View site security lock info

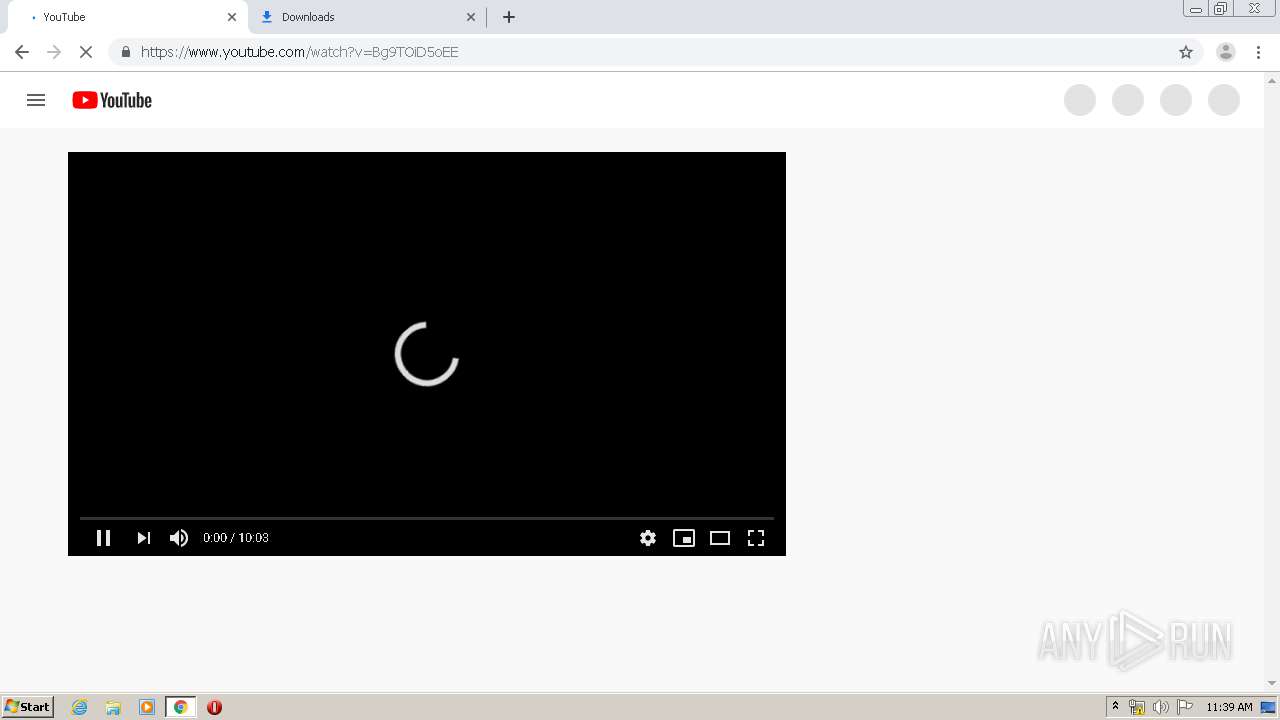pyautogui.click(x=125, y=52)
